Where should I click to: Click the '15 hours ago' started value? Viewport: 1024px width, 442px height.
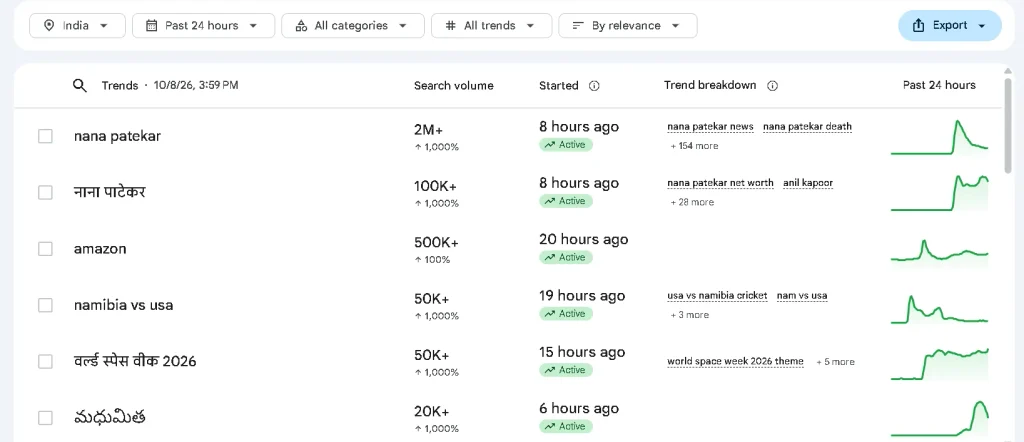point(582,353)
